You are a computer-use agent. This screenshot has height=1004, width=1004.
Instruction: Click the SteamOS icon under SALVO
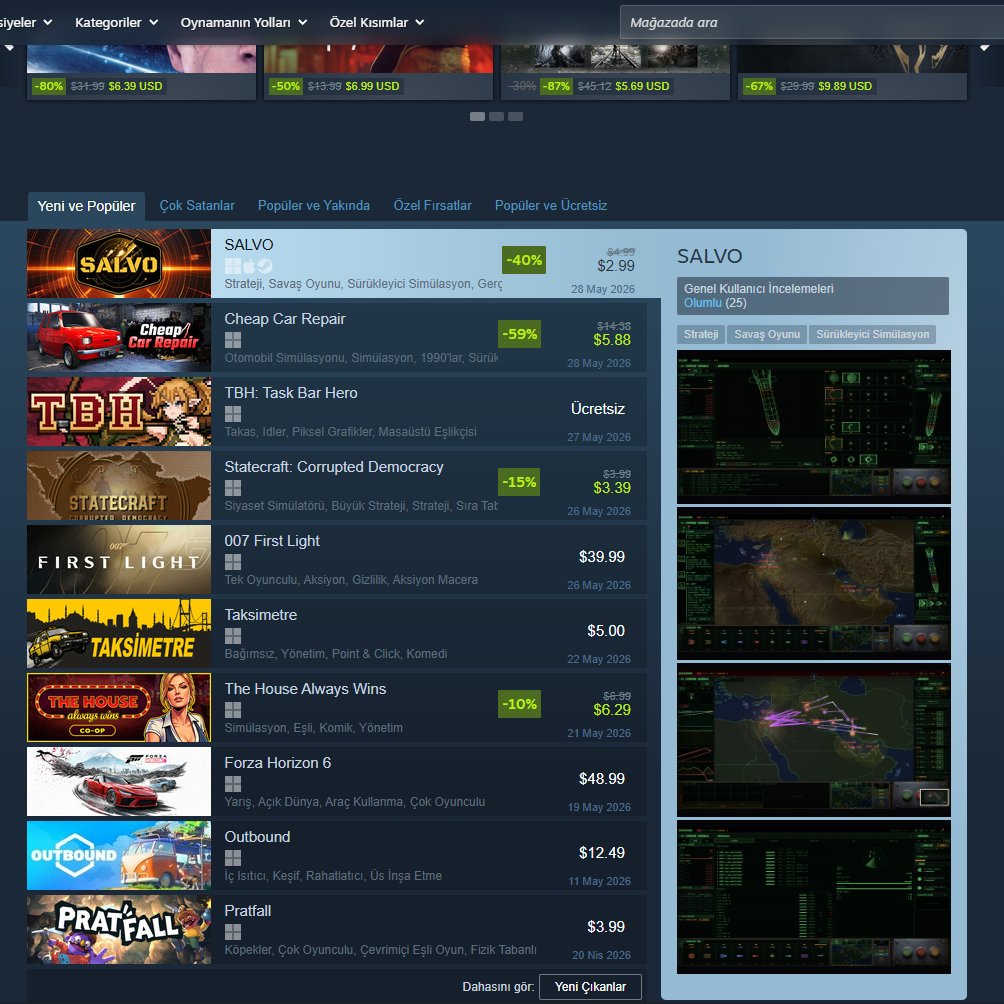click(265, 266)
